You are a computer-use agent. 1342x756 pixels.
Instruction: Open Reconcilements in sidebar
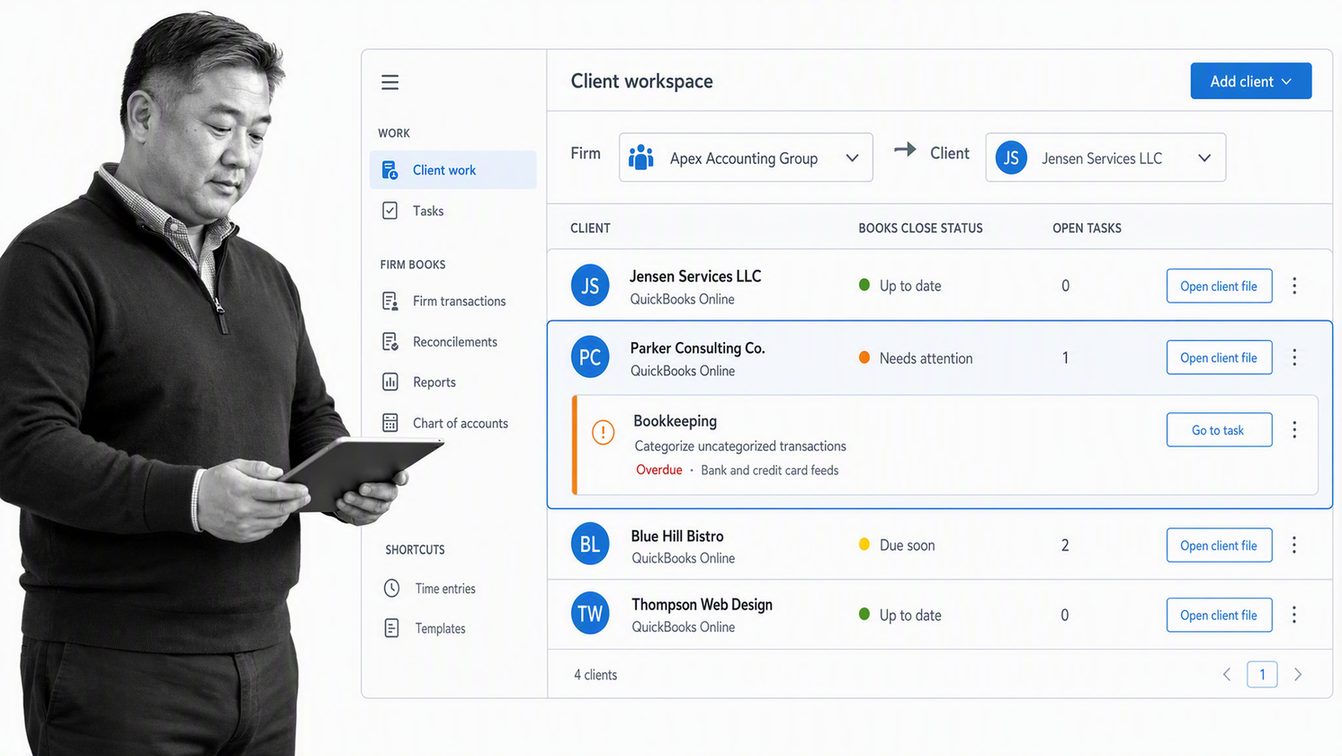(453, 342)
